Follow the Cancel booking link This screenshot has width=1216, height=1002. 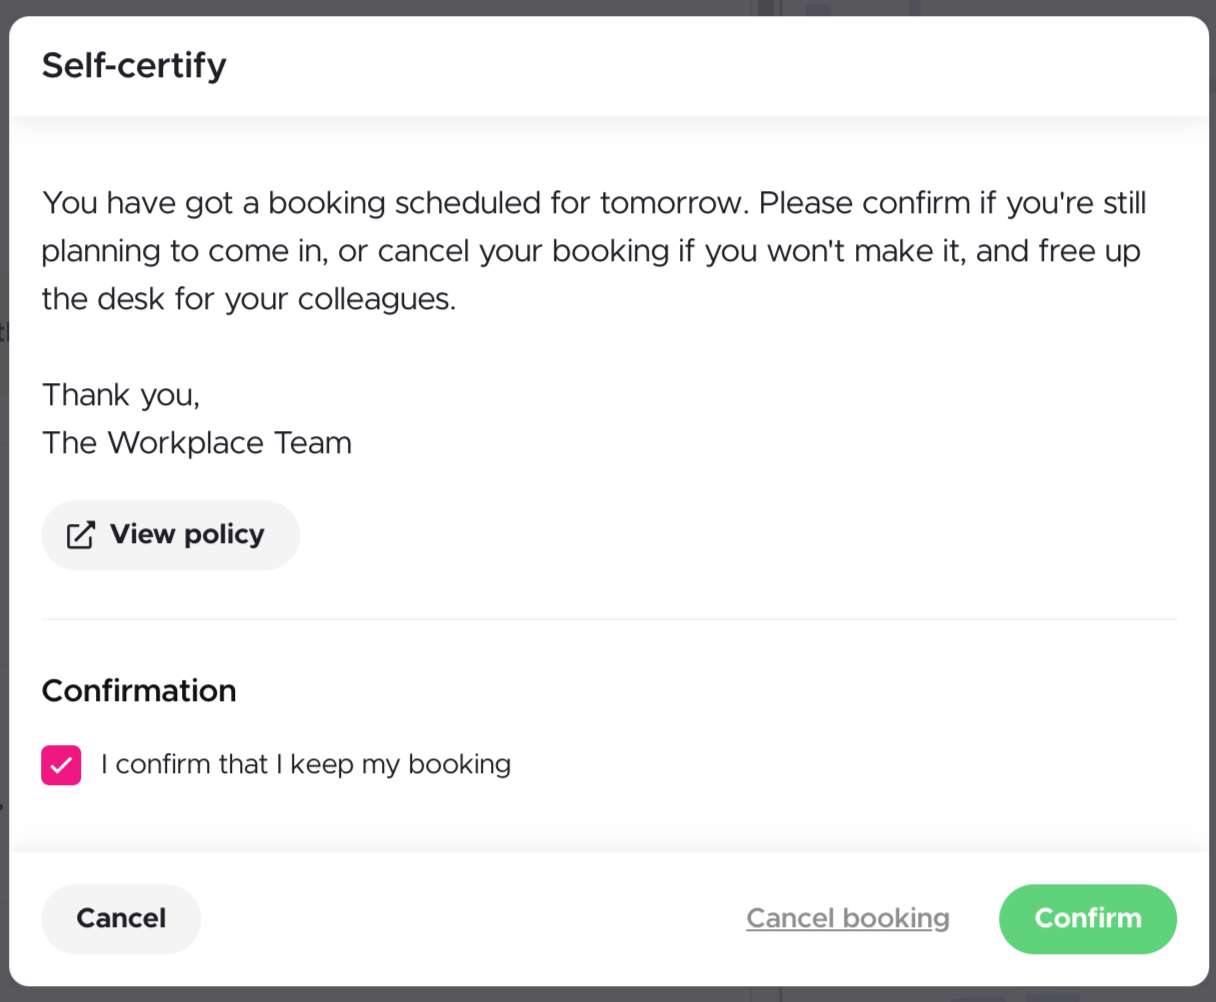pos(847,918)
